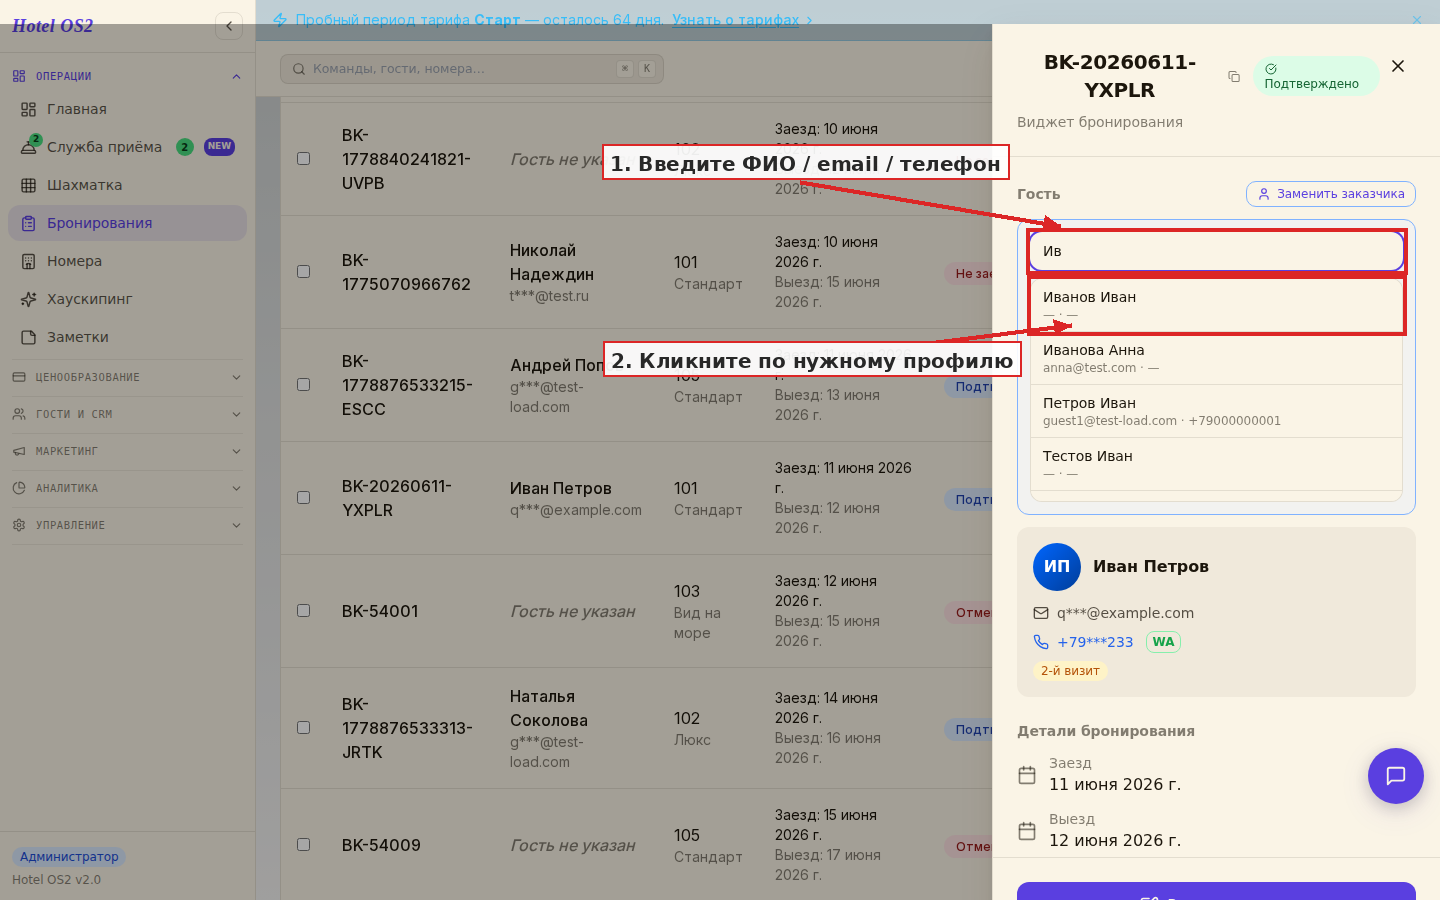Click the email envelope icon of guest

coord(1041,613)
